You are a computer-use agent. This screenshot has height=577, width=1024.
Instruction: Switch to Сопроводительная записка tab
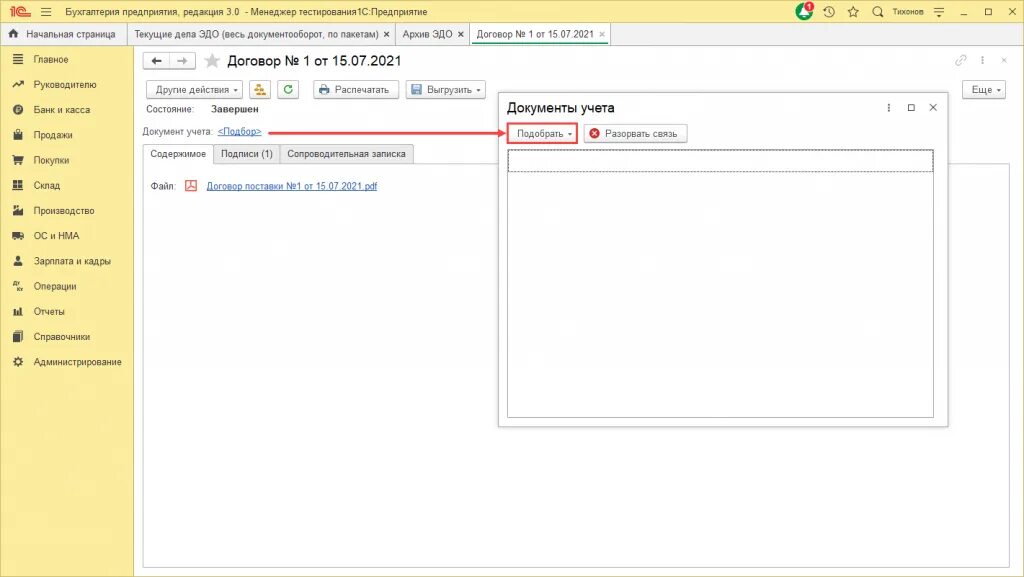(x=346, y=154)
